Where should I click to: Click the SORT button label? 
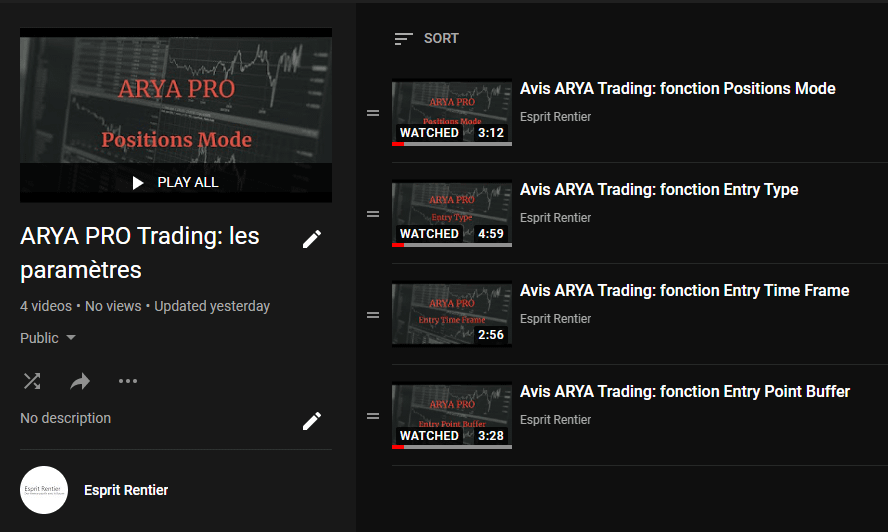point(441,39)
